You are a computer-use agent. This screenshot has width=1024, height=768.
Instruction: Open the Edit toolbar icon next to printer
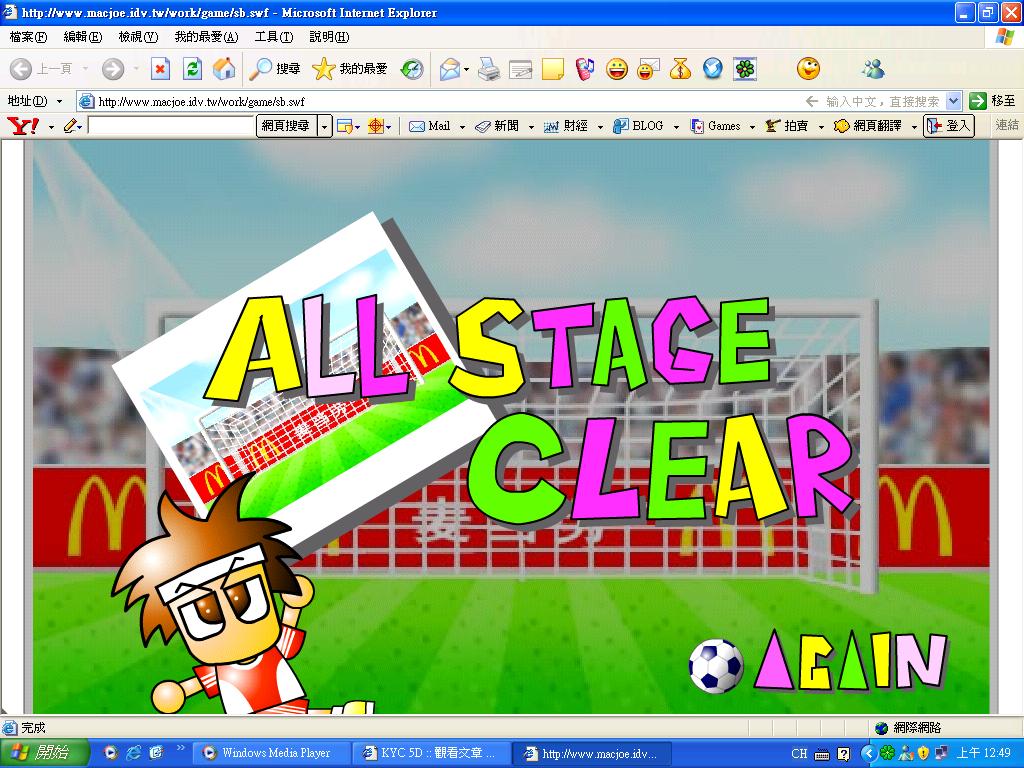[x=520, y=69]
